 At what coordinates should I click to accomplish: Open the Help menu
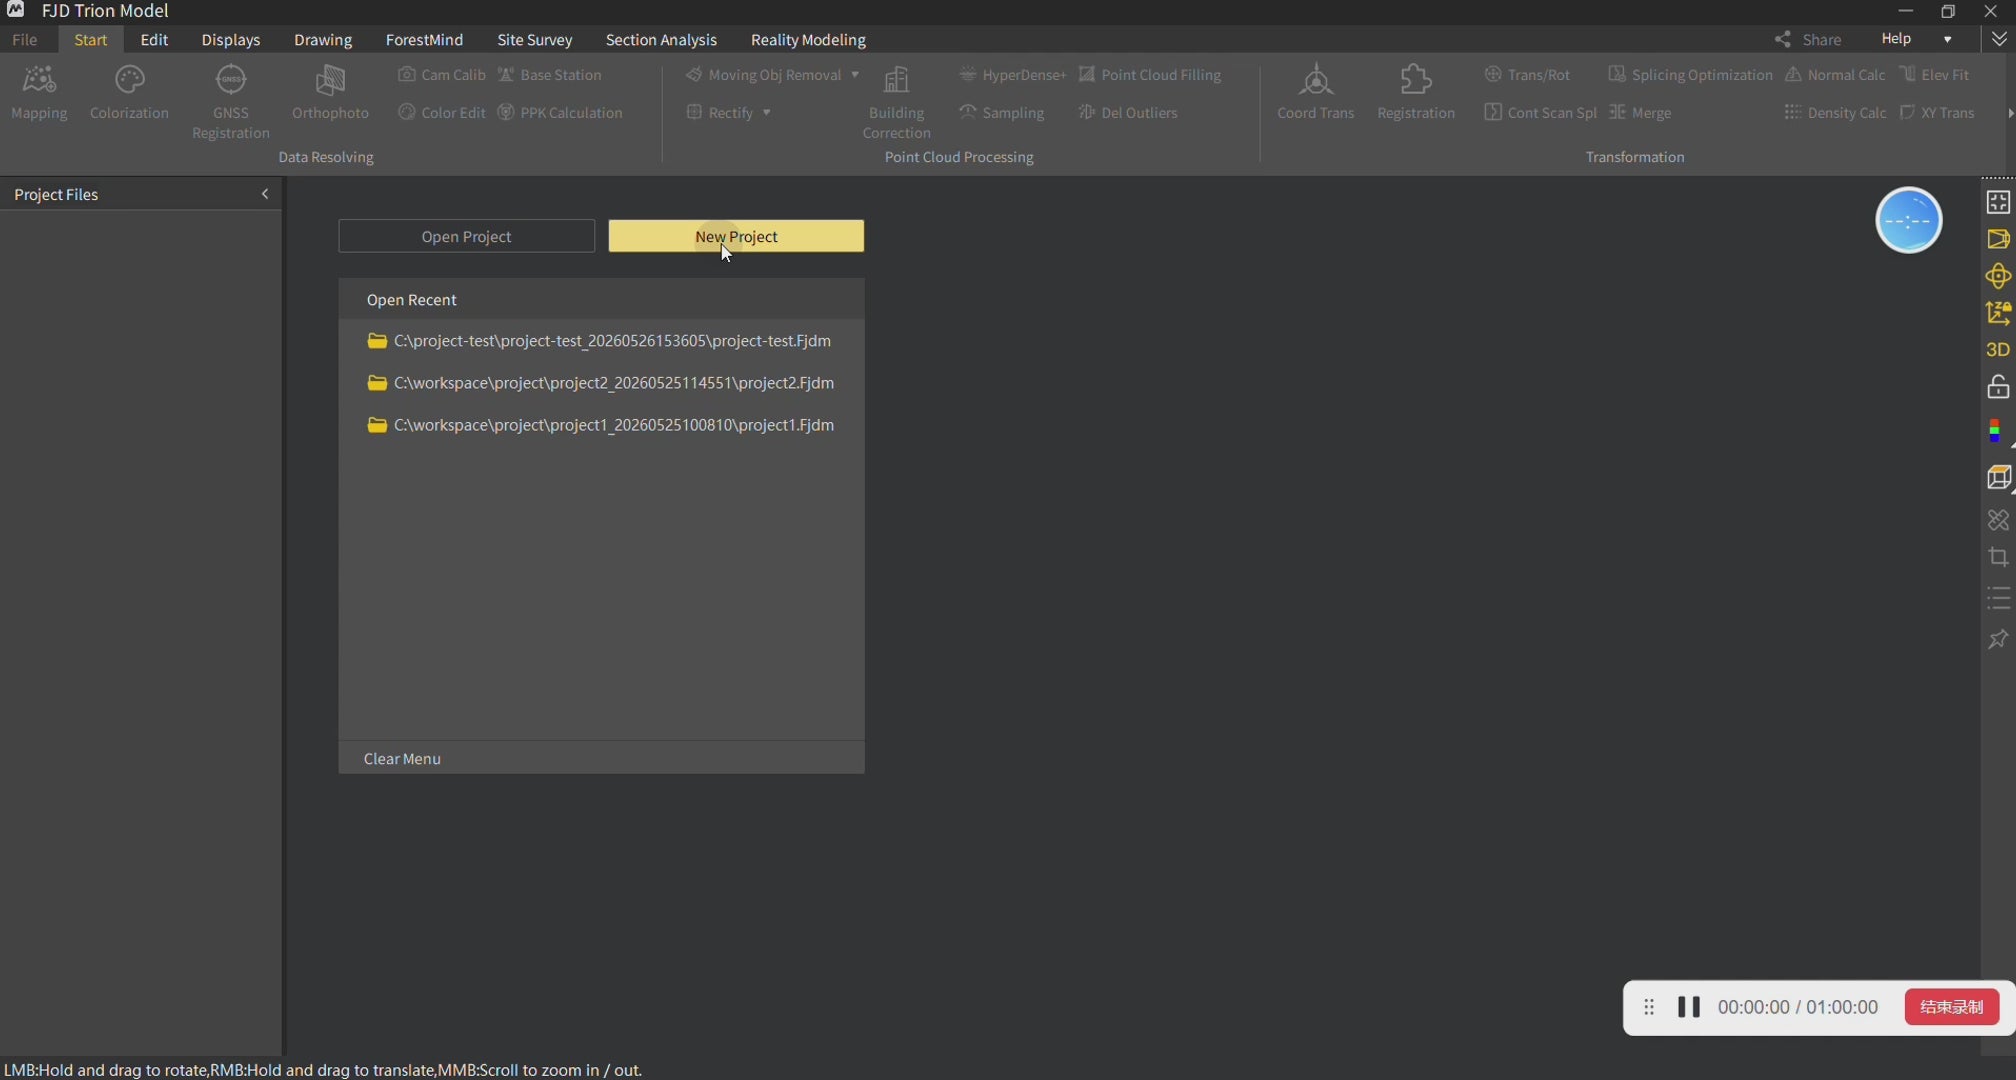1896,39
